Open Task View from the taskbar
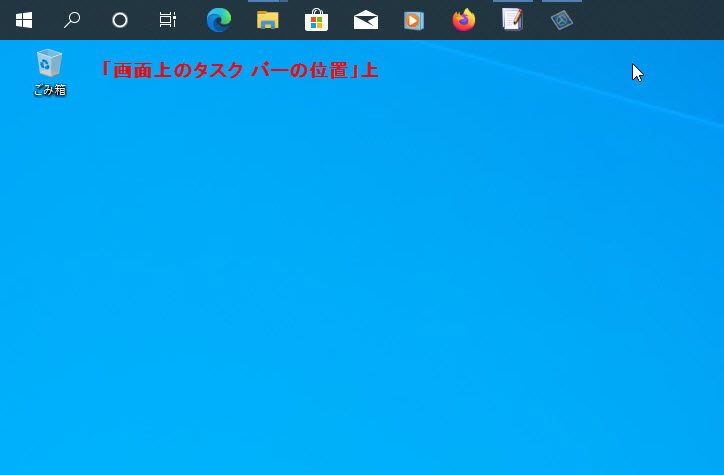Screen dimensions: 724x475 click(x=168, y=20)
